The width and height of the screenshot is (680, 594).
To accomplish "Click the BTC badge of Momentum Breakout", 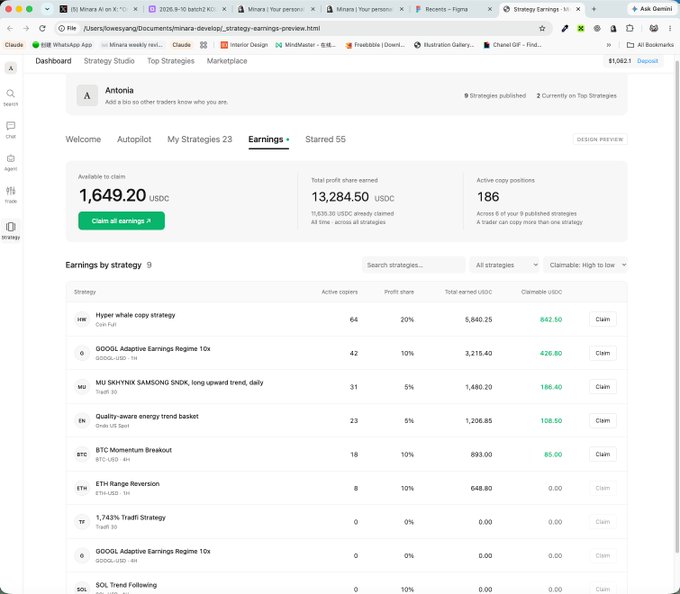I will 82,454.
